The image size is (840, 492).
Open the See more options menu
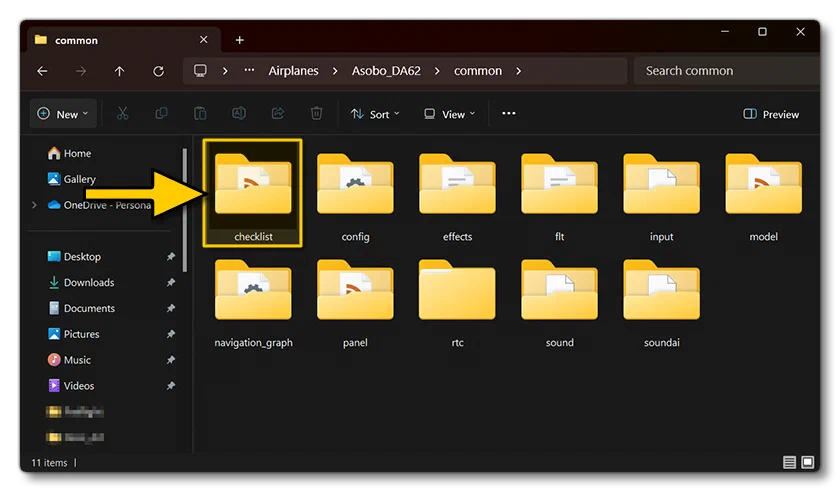pos(509,114)
